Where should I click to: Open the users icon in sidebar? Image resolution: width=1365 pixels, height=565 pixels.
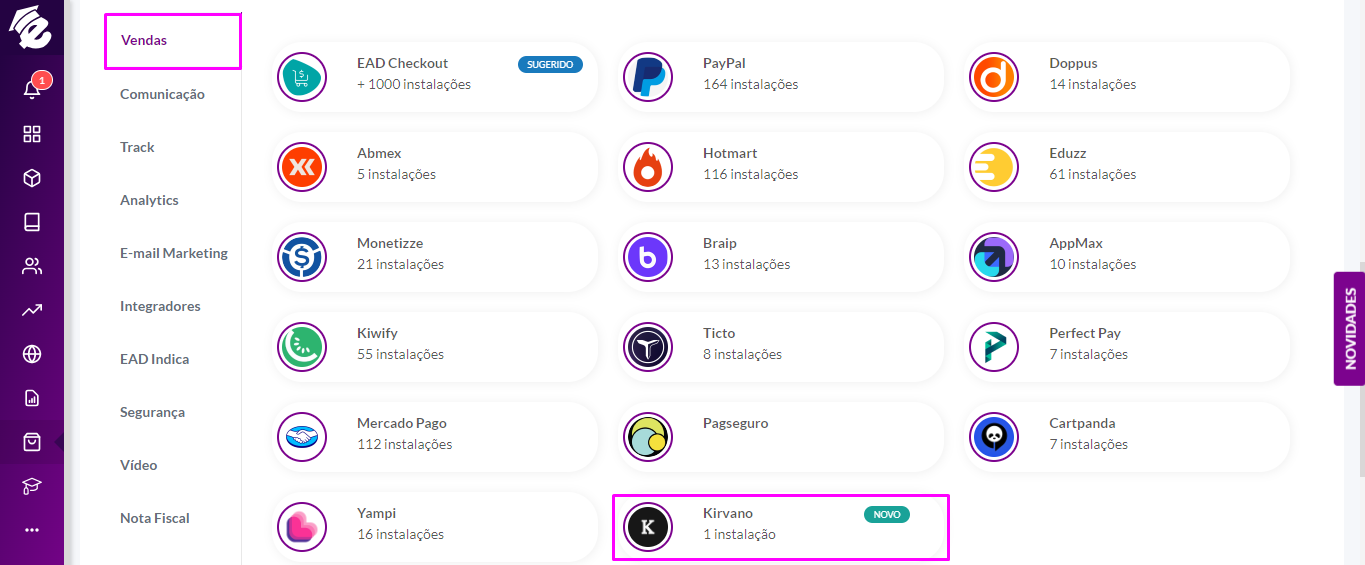click(32, 266)
